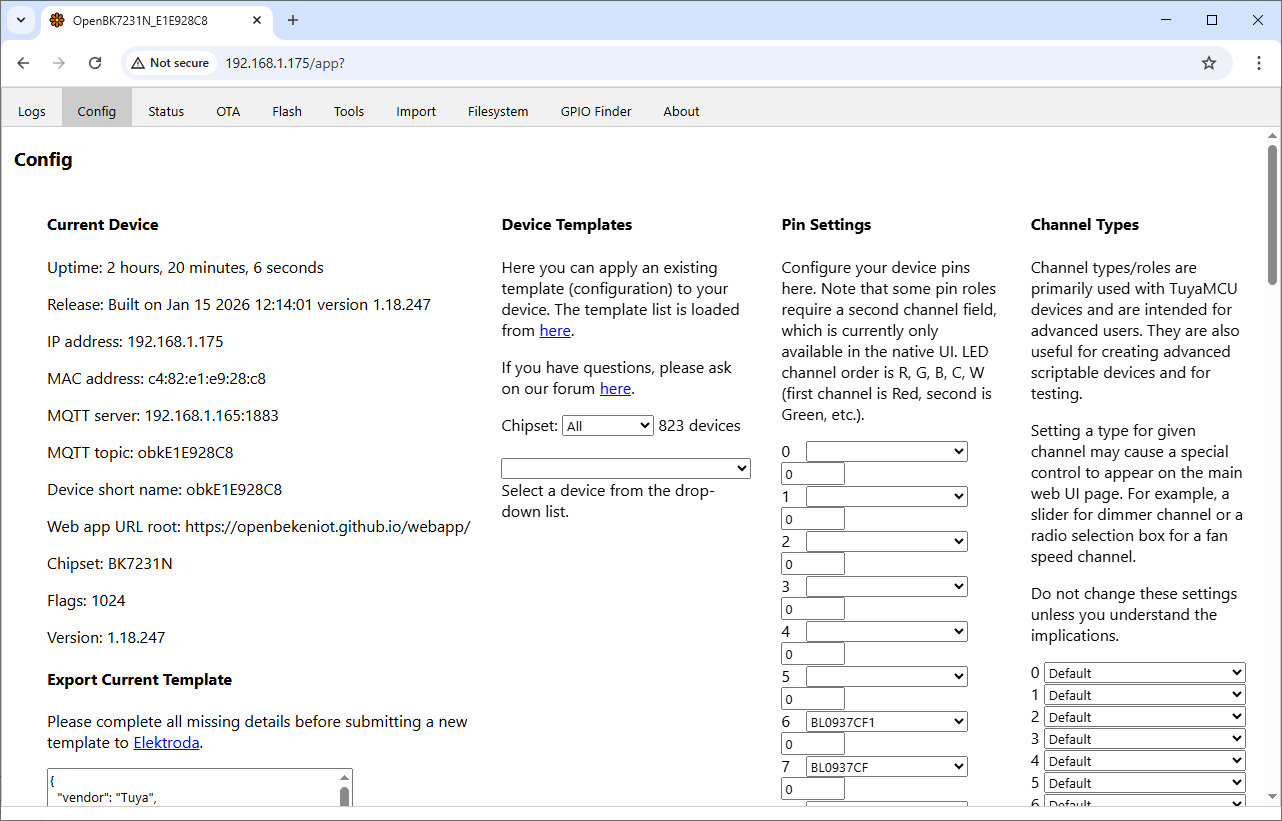Open pin 7 role dropdown showing BL0937CF
The width and height of the screenshot is (1282, 821).
click(x=886, y=767)
